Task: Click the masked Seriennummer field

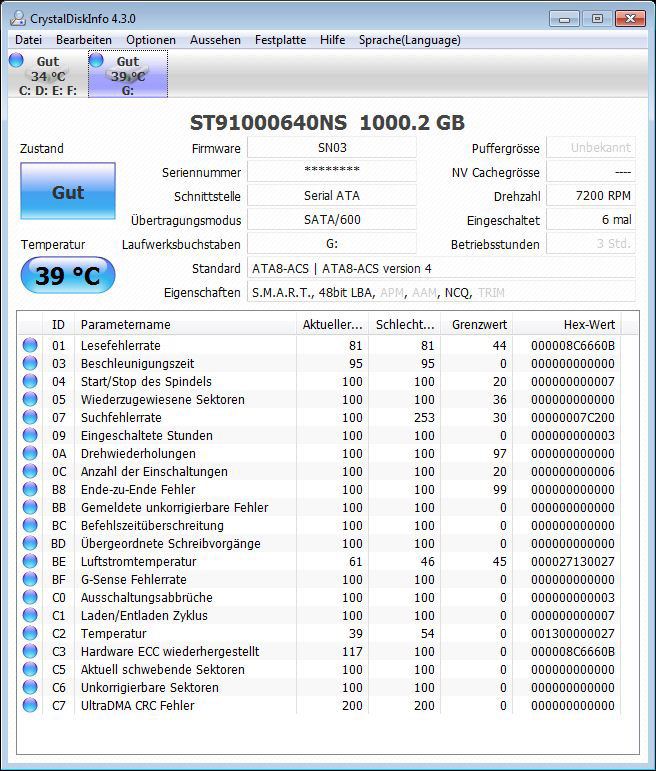Action: [x=332, y=172]
